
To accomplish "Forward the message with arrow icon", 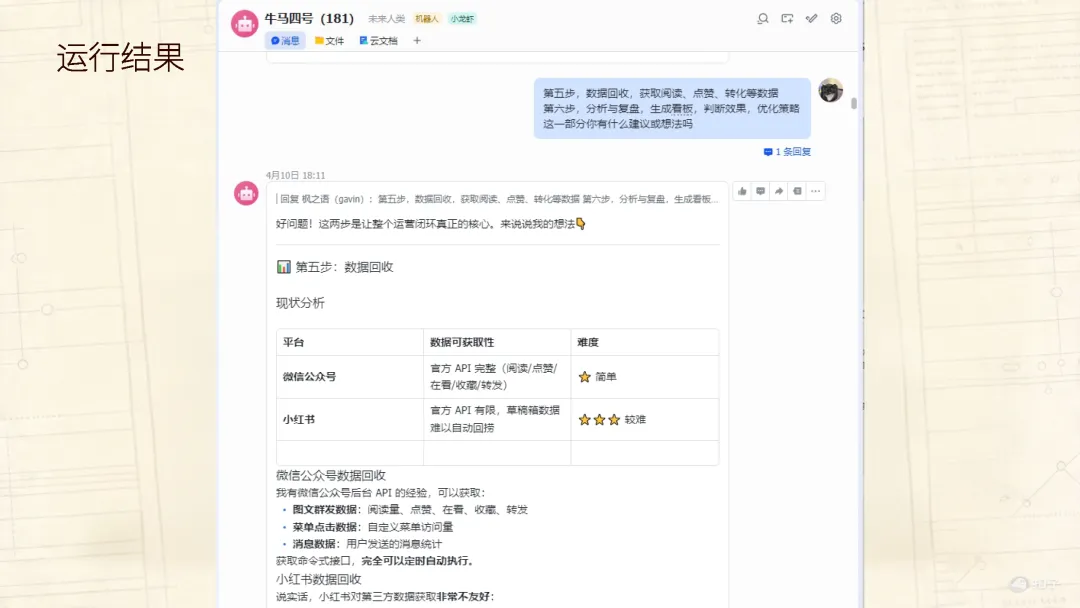I will click(779, 191).
